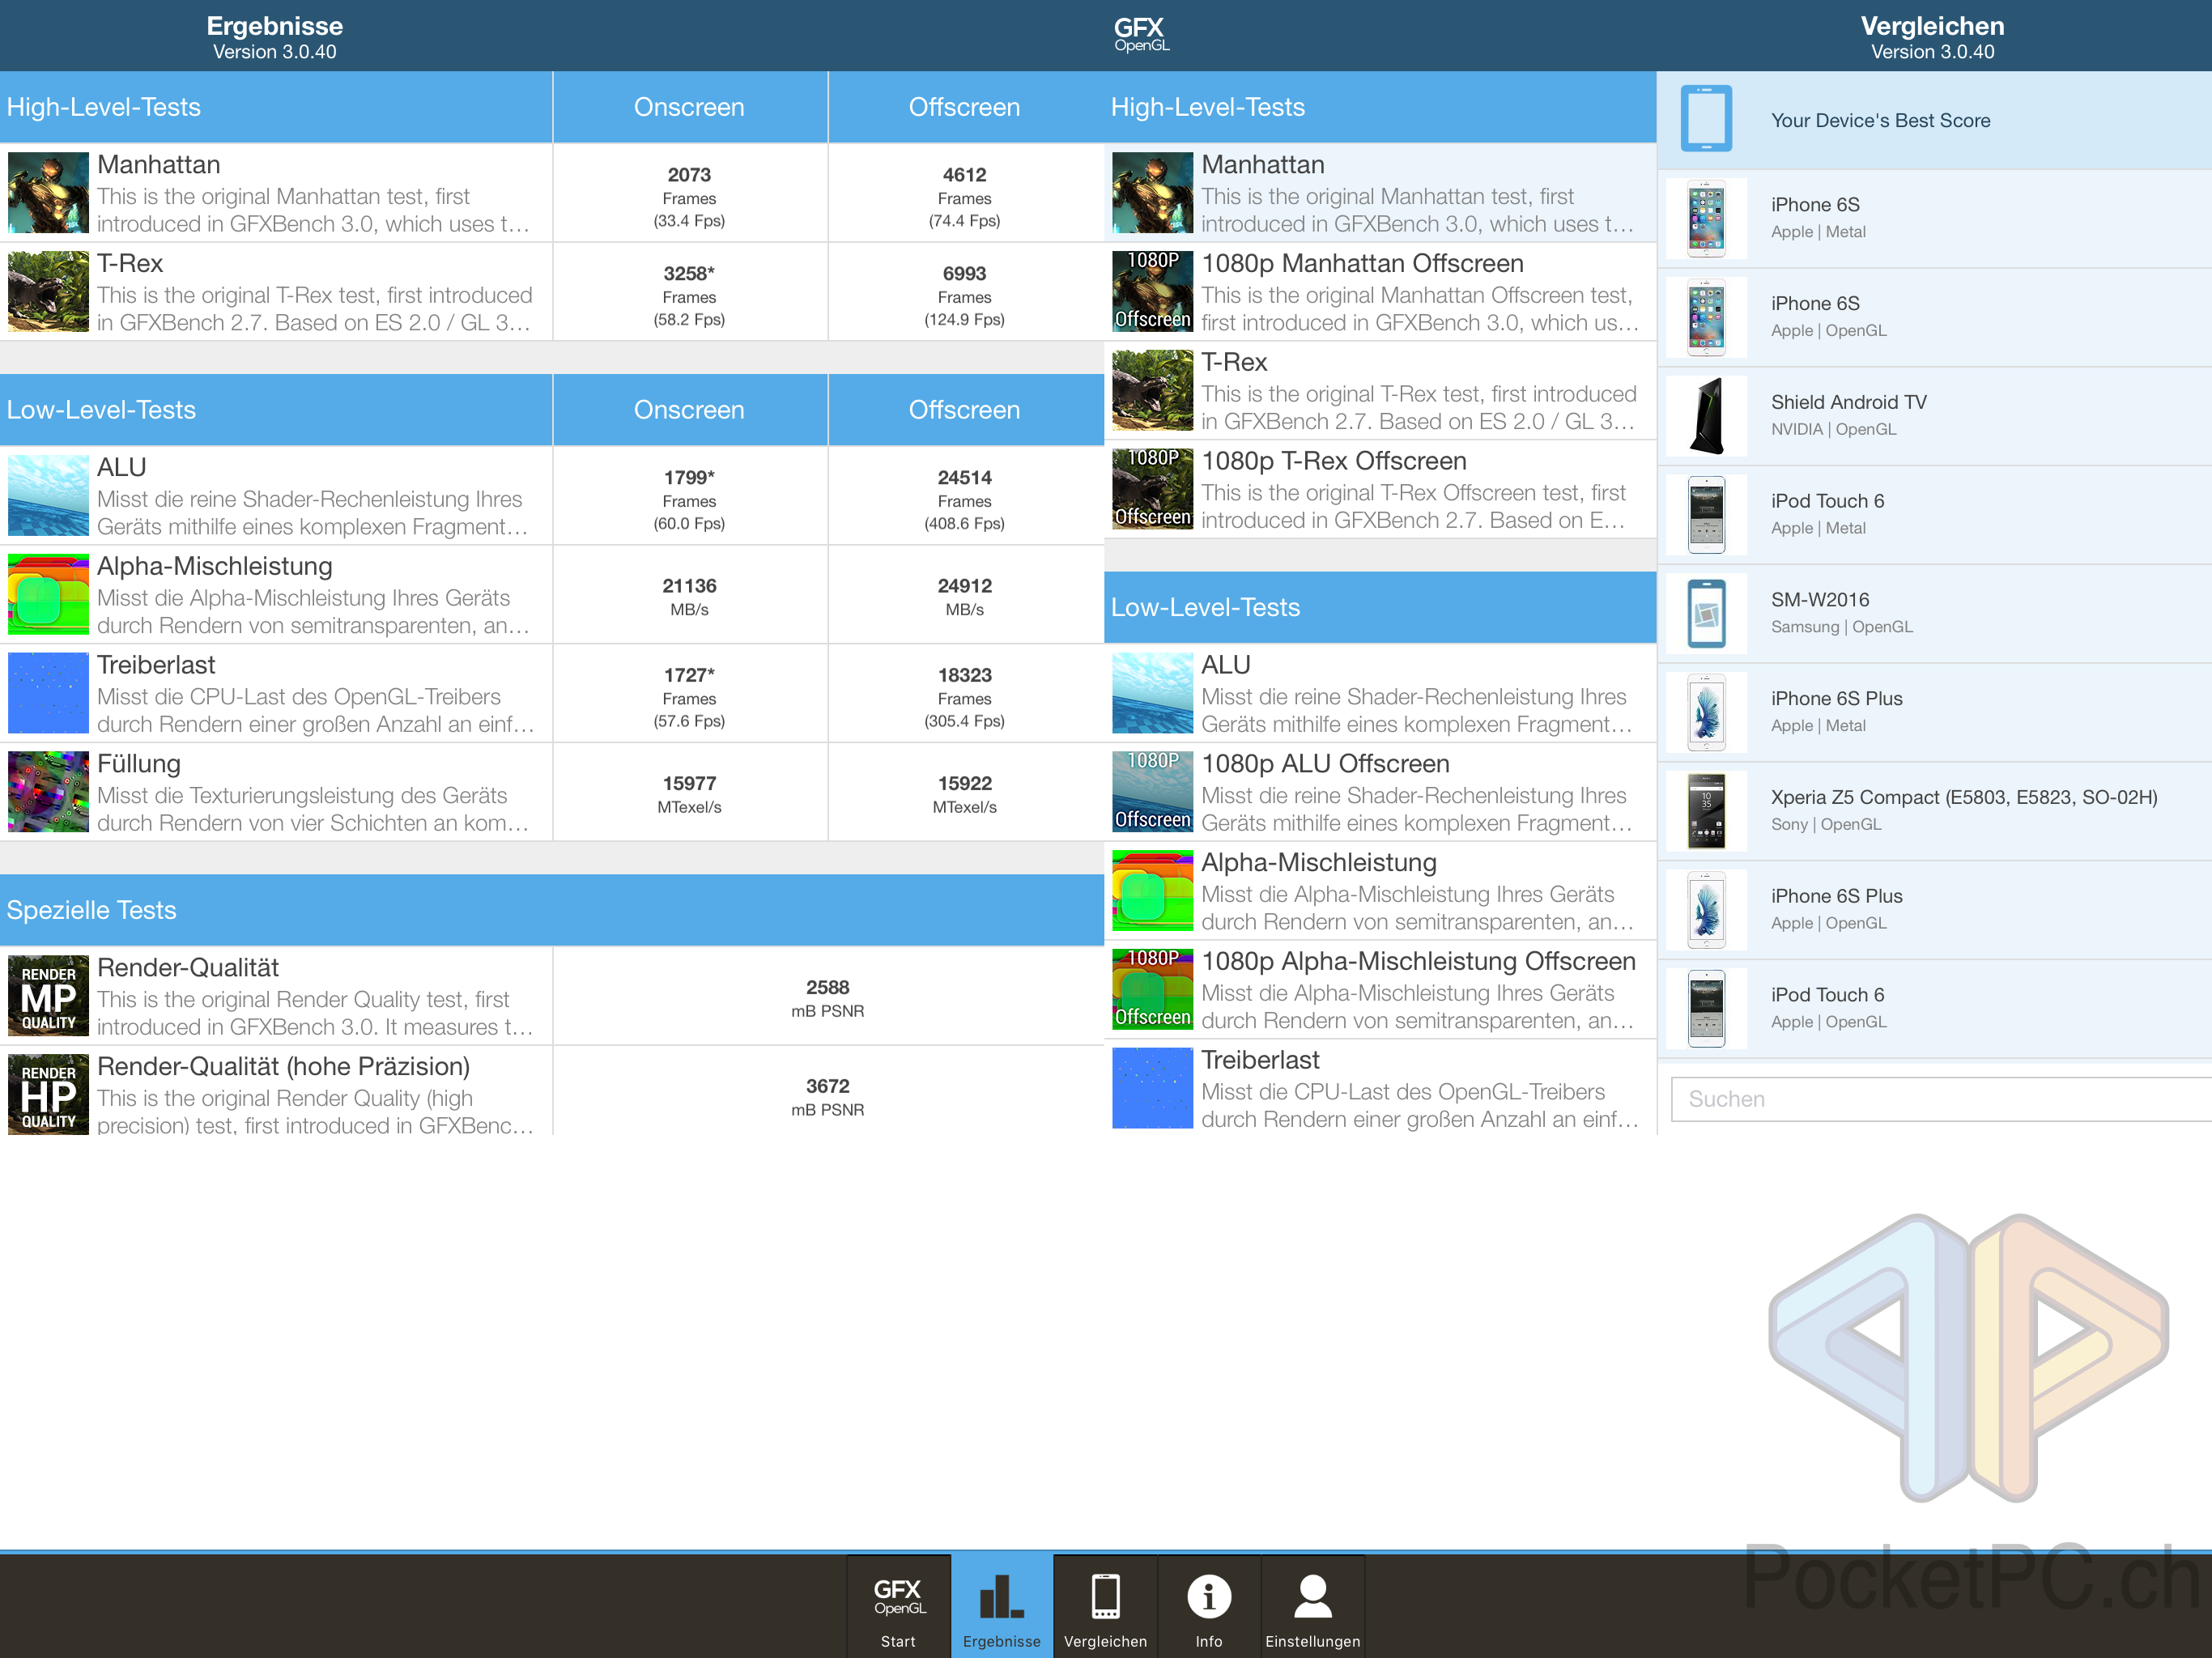Click the SM-W2016 phone icon

tap(1706, 614)
